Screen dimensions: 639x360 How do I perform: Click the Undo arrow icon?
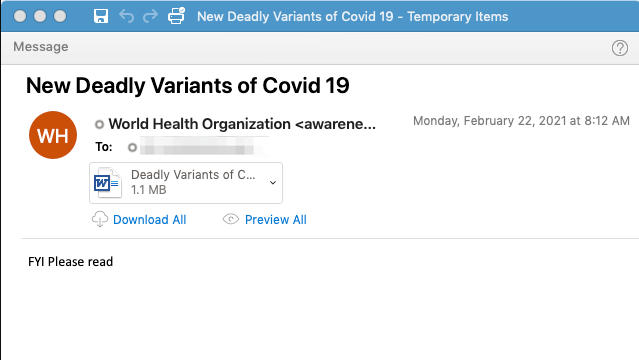[126, 16]
